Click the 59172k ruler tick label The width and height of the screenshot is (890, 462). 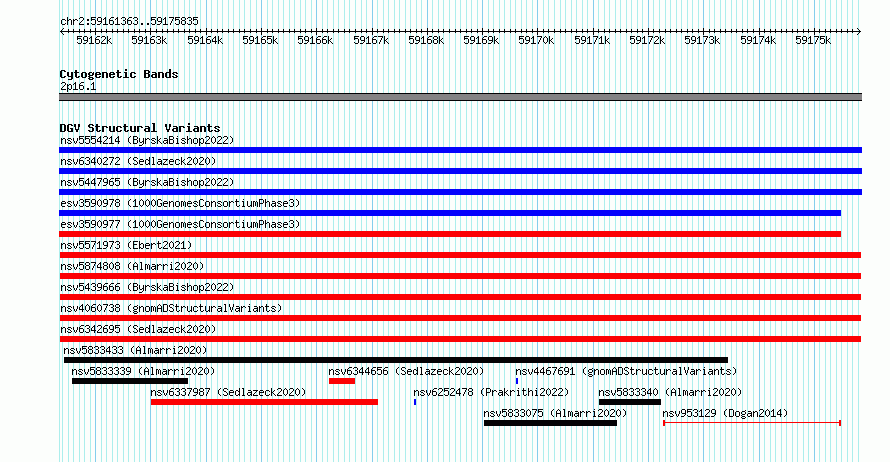click(646, 40)
